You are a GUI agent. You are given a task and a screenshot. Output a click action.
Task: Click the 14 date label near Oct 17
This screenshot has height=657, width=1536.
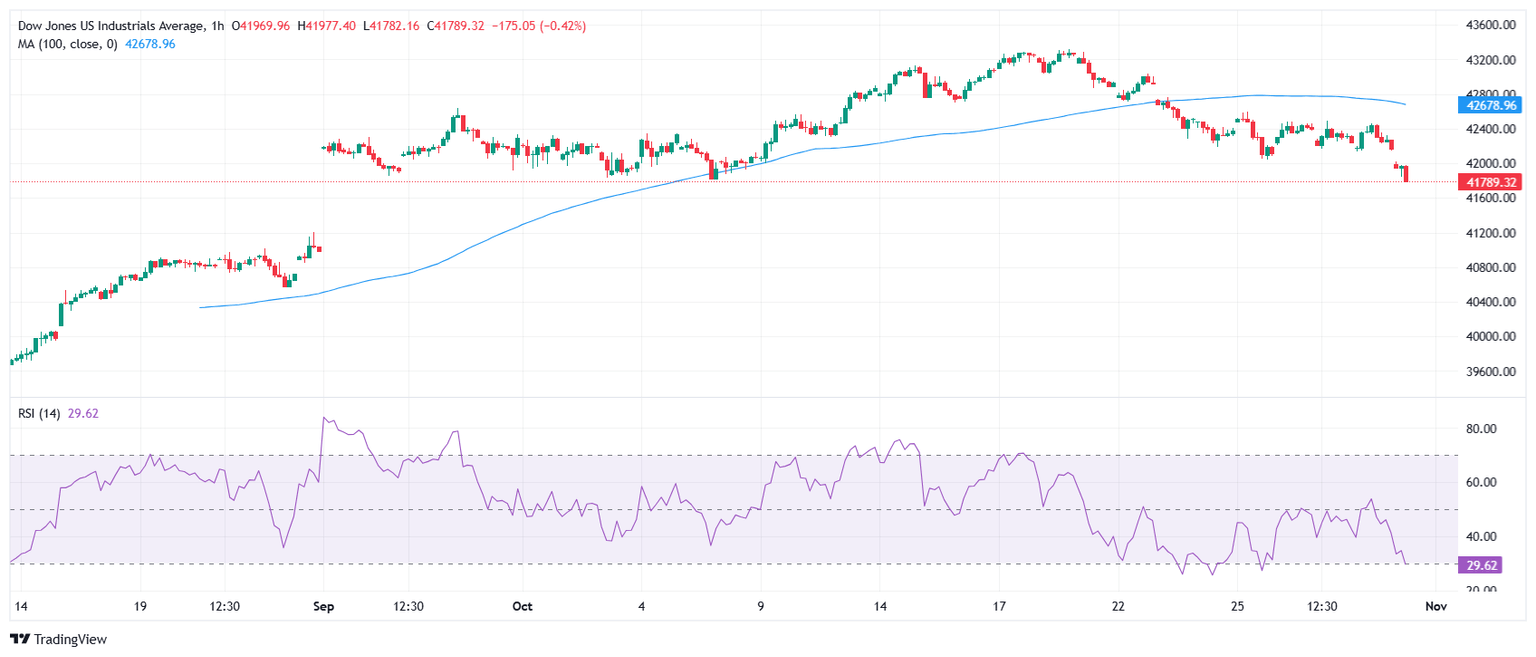[x=879, y=607]
